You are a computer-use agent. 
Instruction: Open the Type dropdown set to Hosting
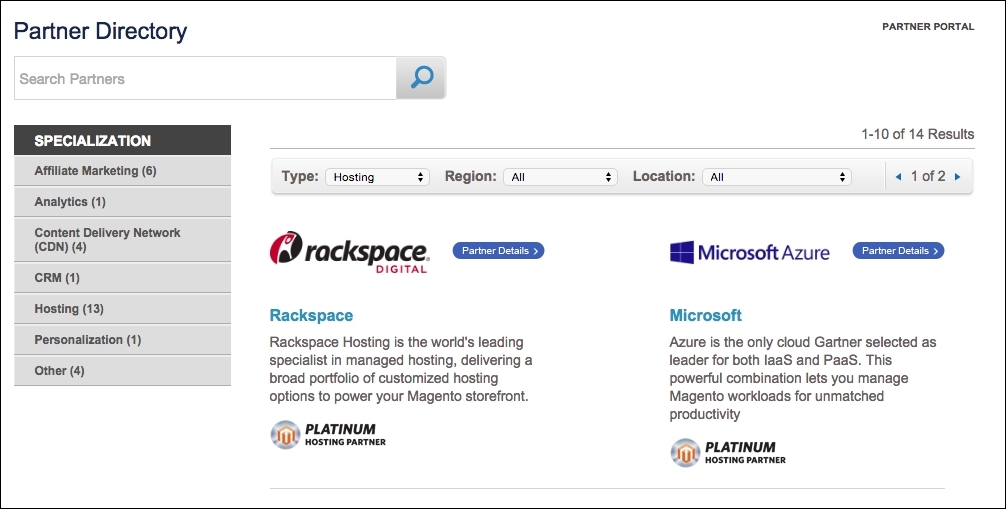(377, 177)
